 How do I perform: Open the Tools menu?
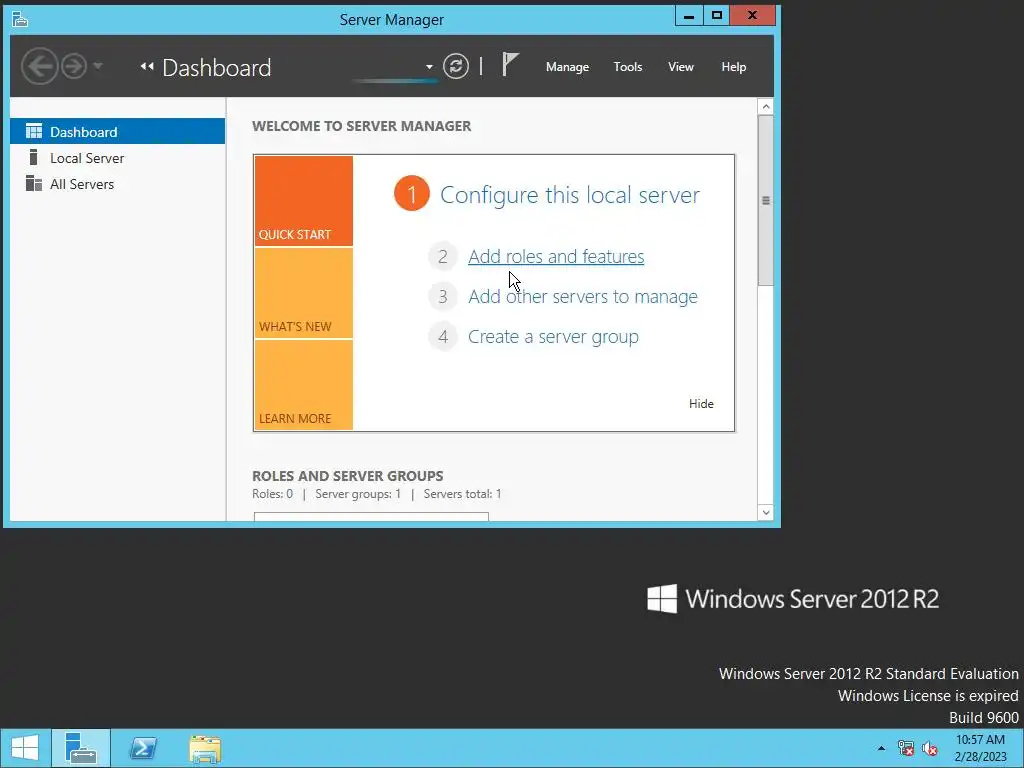point(628,67)
